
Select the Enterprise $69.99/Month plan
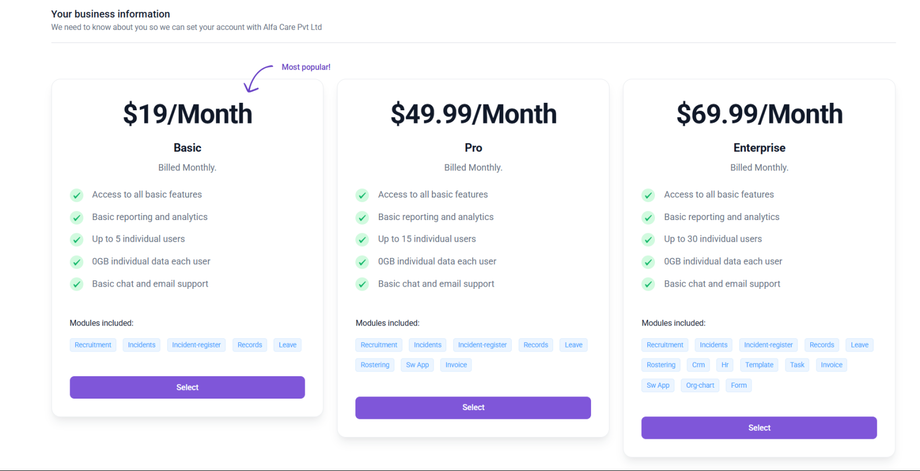coord(759,428)
